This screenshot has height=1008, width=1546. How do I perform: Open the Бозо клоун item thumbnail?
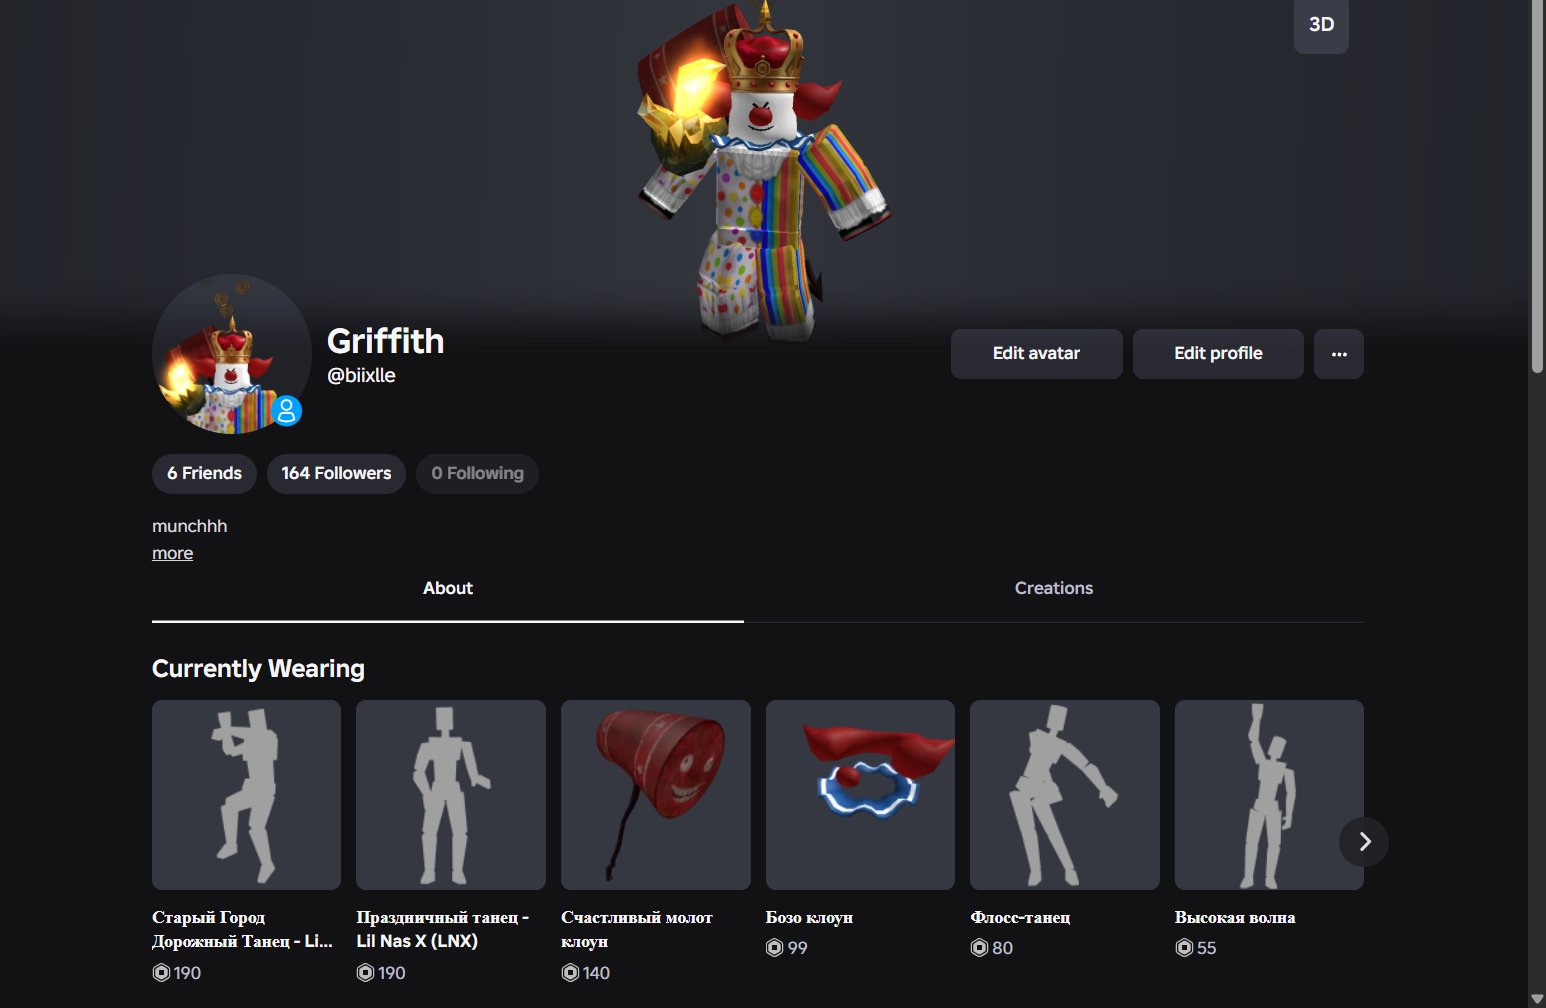[860, 795]
